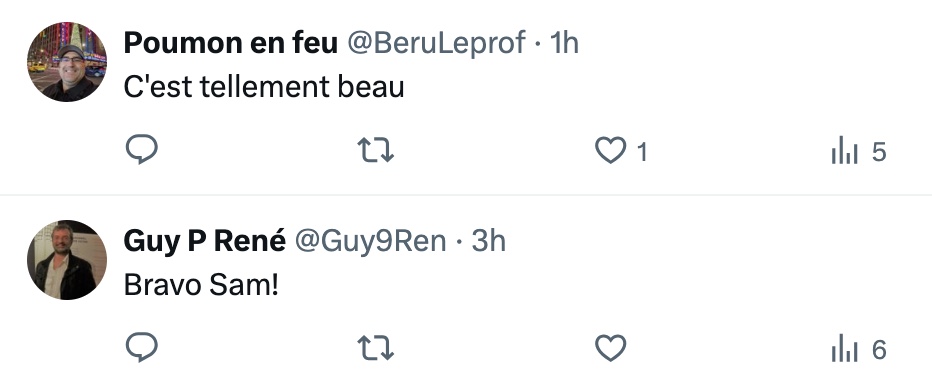Retweet the "Bravo Sam!" post

376,348
